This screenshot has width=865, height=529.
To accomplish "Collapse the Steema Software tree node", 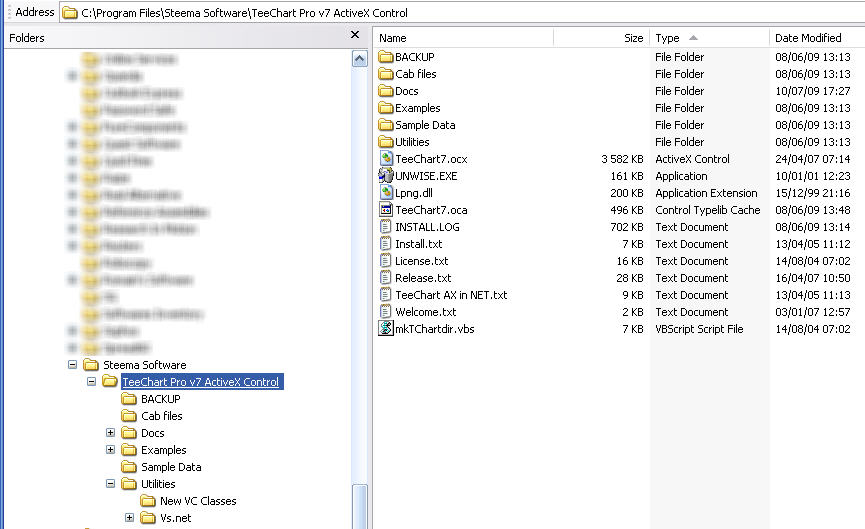I will pos(72,365).
